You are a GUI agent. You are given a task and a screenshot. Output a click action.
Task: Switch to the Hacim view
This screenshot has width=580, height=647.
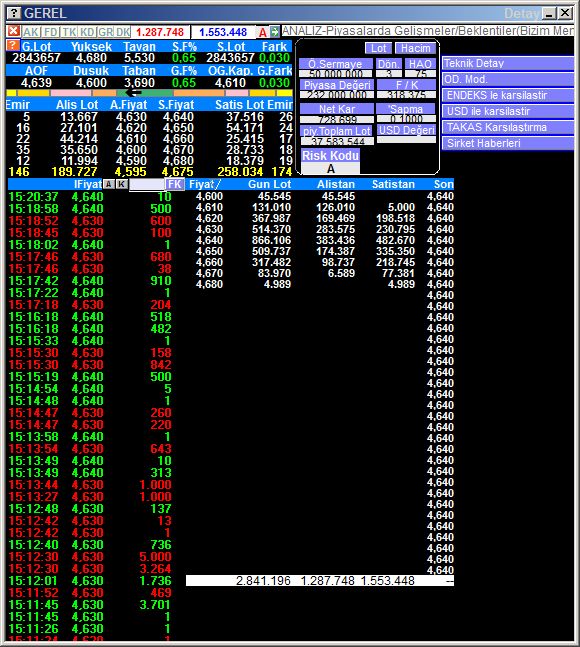(415, 48)
